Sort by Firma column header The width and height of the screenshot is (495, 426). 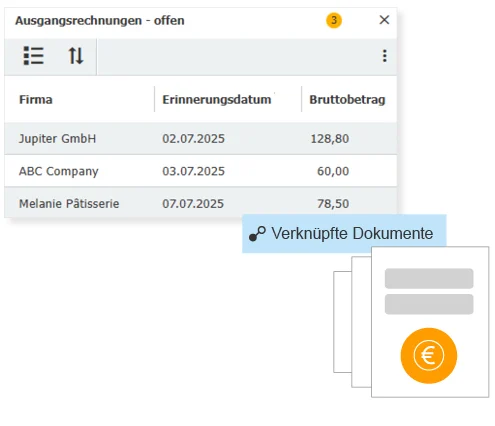36,100
